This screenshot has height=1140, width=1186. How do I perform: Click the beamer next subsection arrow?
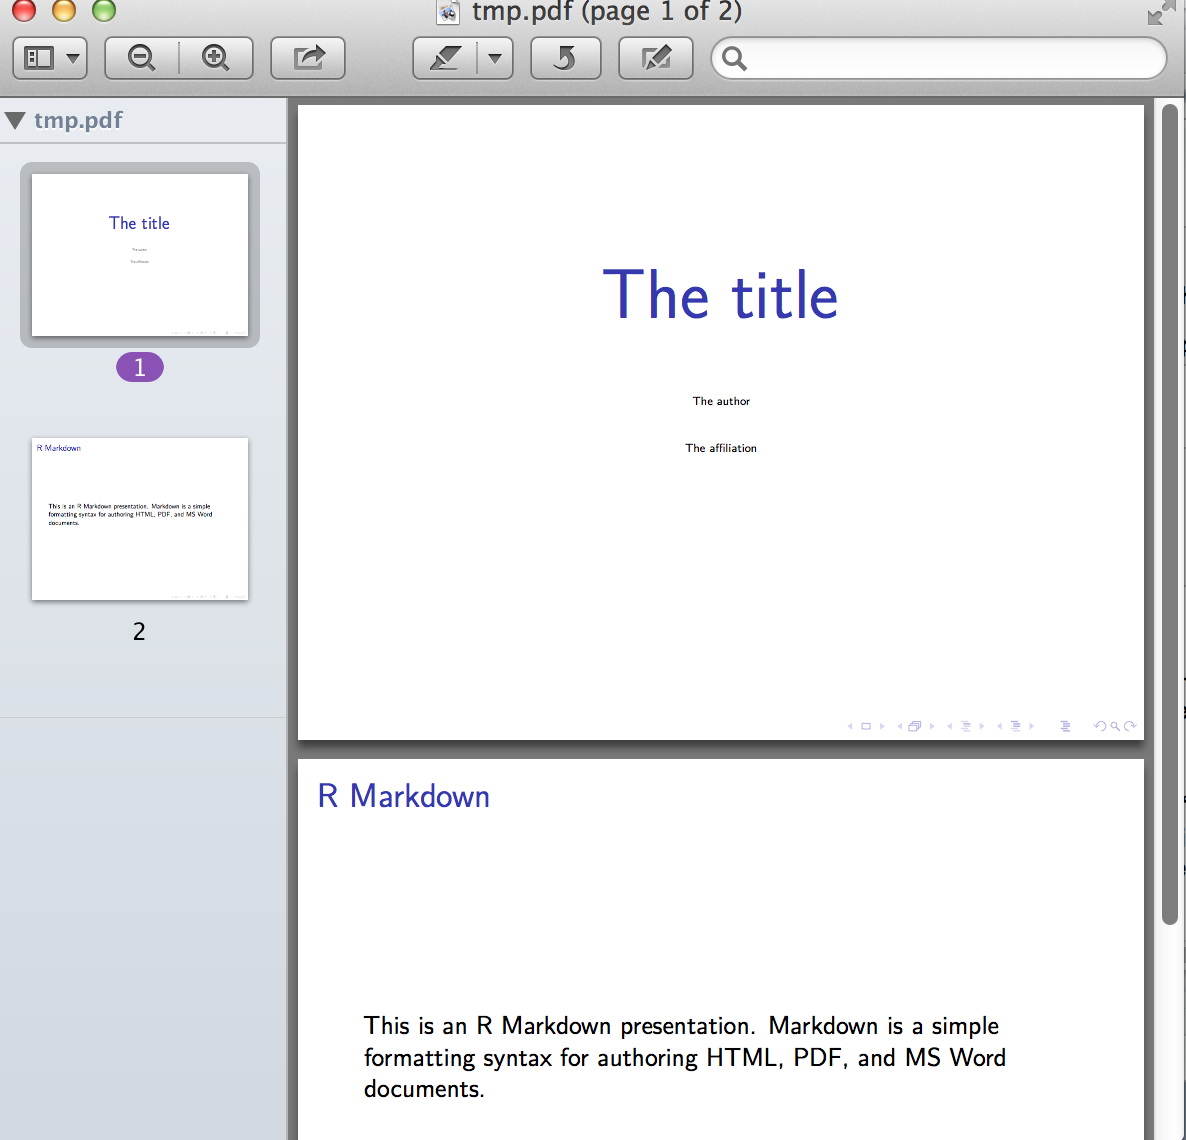(982, 726)
